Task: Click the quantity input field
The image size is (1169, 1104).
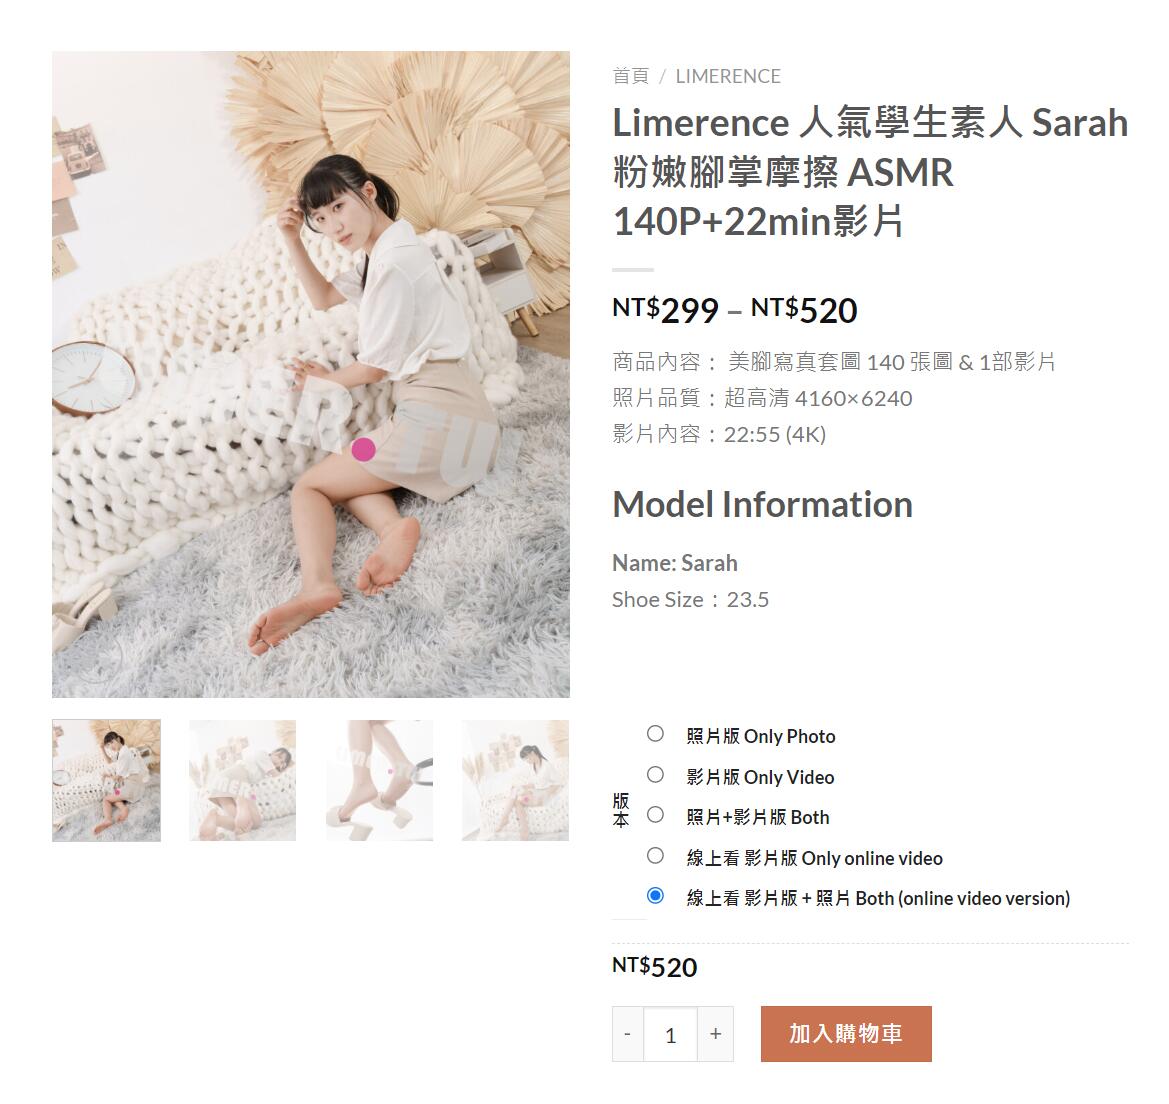Action: [x=670, y=1034]
